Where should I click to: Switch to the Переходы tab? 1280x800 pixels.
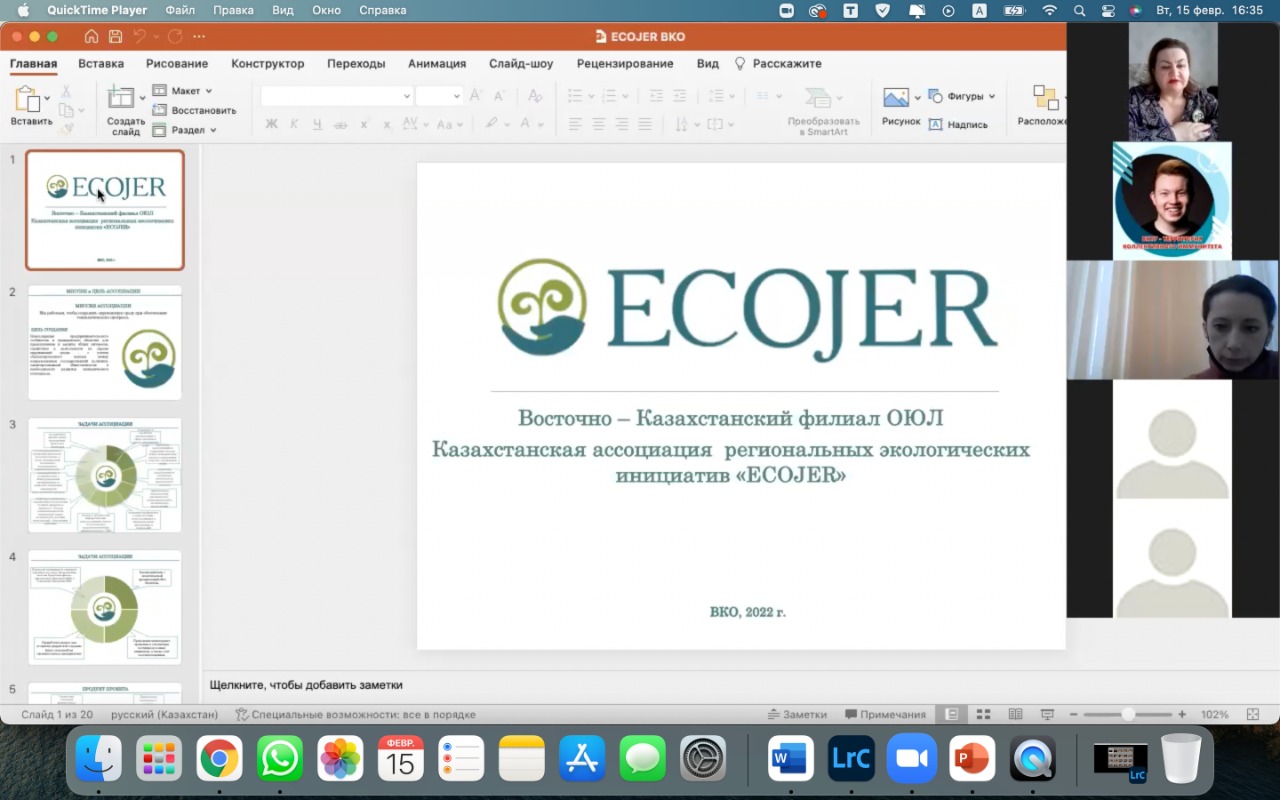[x=356, y=63]
